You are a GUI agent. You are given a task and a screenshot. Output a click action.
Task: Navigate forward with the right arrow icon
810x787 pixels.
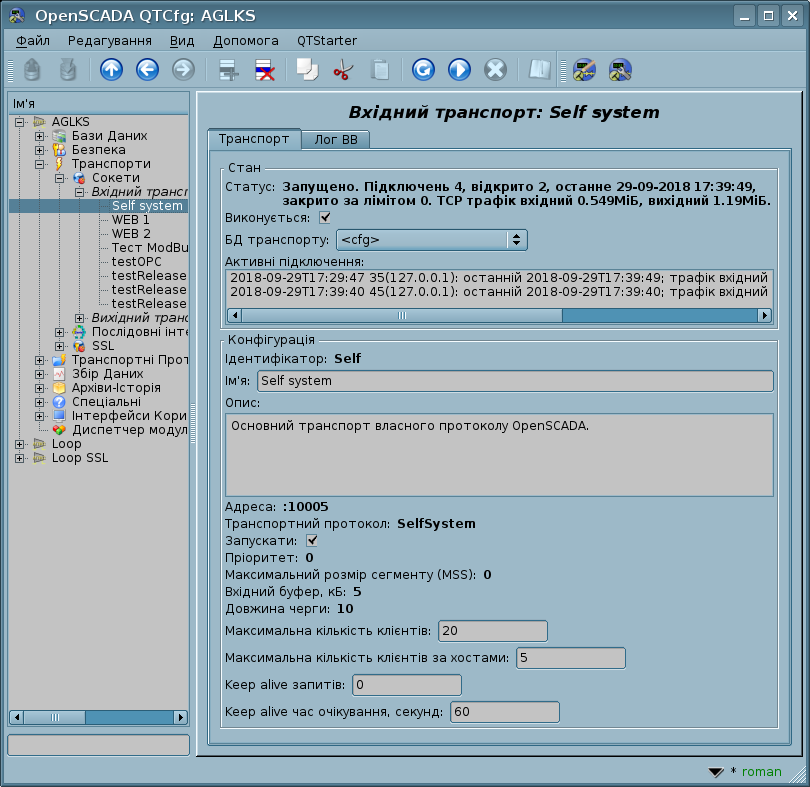click(x=183, y=70)
